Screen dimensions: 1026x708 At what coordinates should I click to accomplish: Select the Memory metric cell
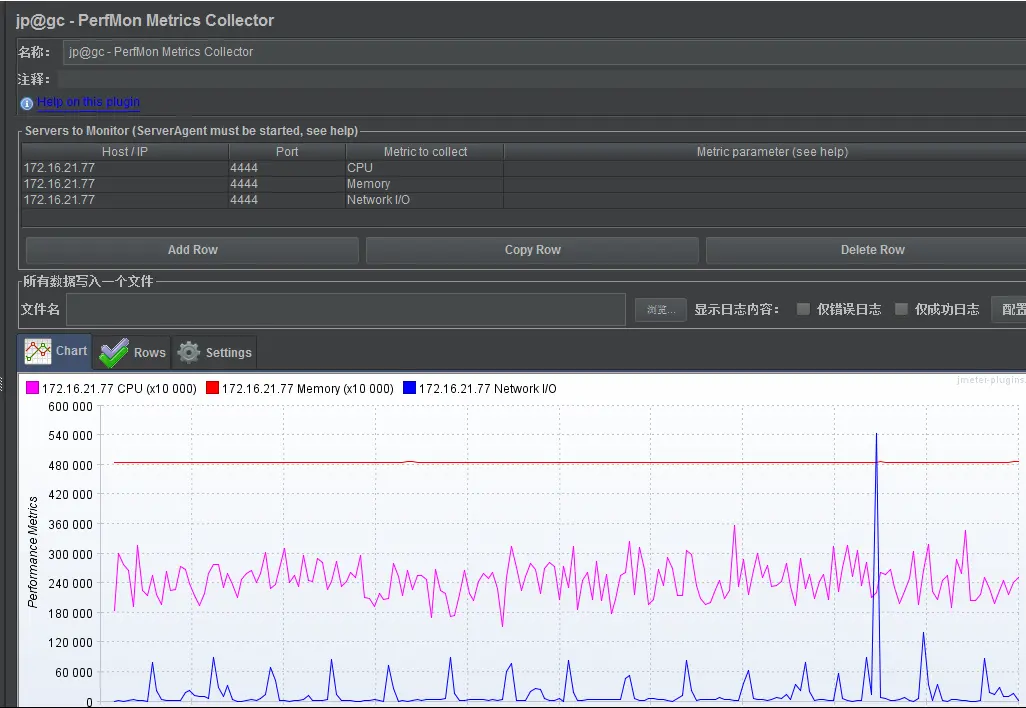[x=425, y=184]
